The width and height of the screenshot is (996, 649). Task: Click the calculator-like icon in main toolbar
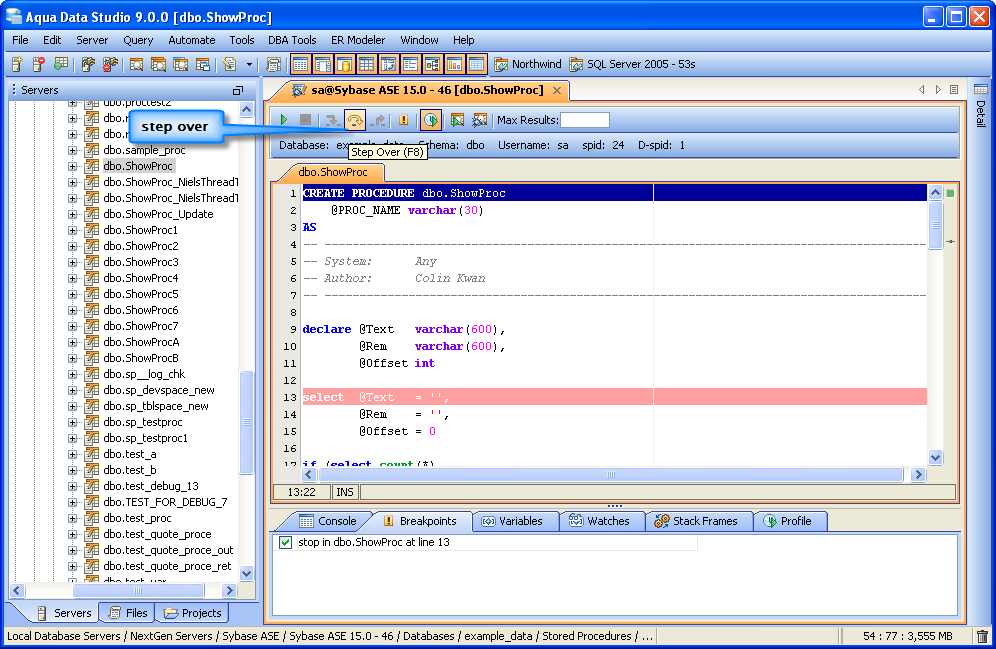click(x=274, y=64)
